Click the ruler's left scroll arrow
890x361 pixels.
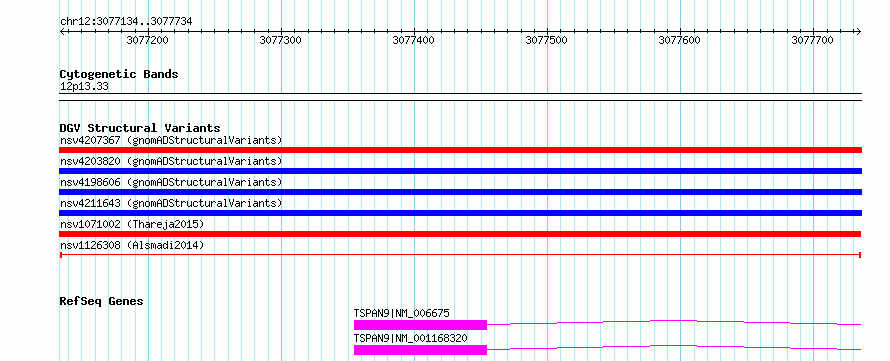tap(62, 31)
